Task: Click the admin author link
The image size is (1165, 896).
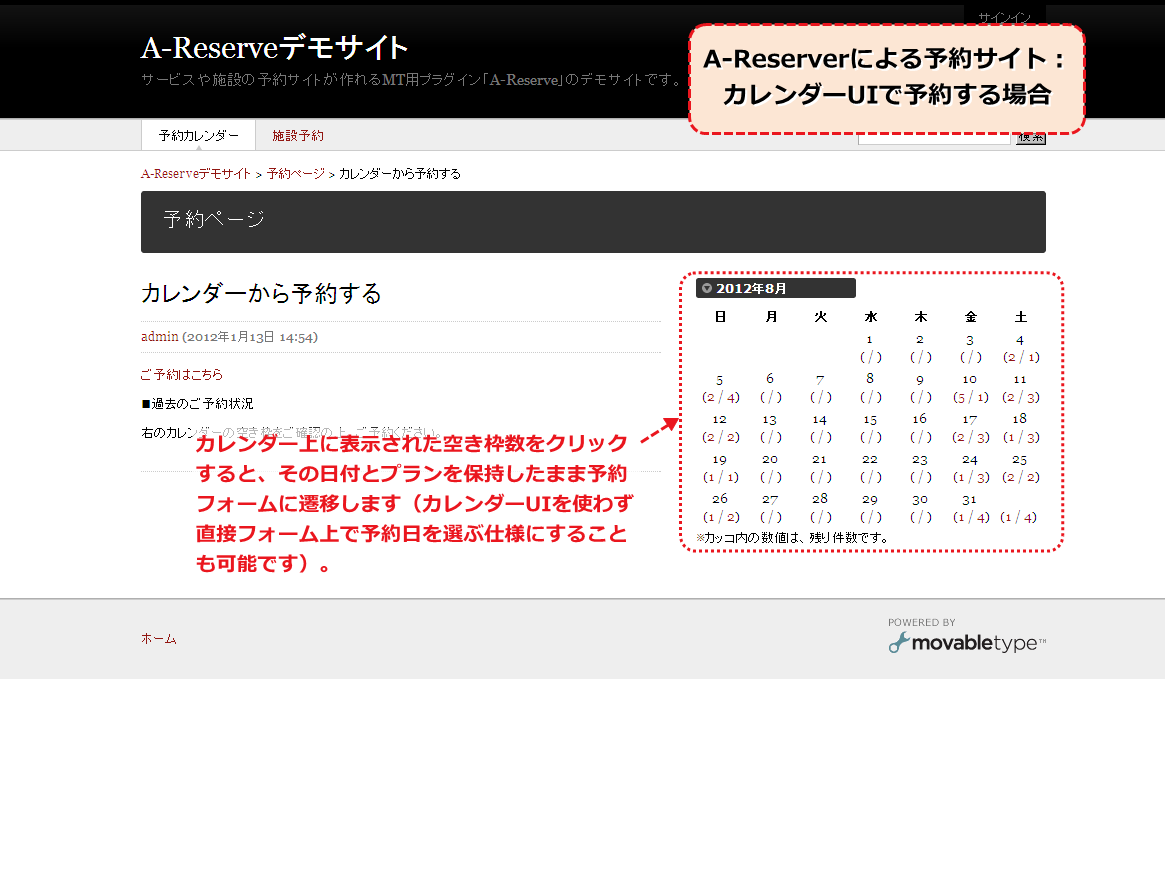Action: click(159, 337)
